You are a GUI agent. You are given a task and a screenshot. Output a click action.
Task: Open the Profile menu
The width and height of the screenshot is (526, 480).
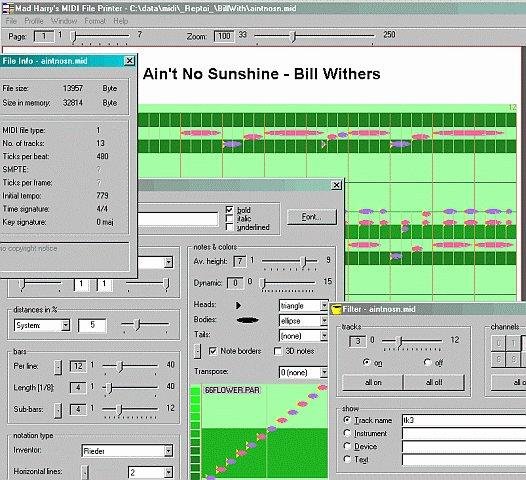pos(34,21)
